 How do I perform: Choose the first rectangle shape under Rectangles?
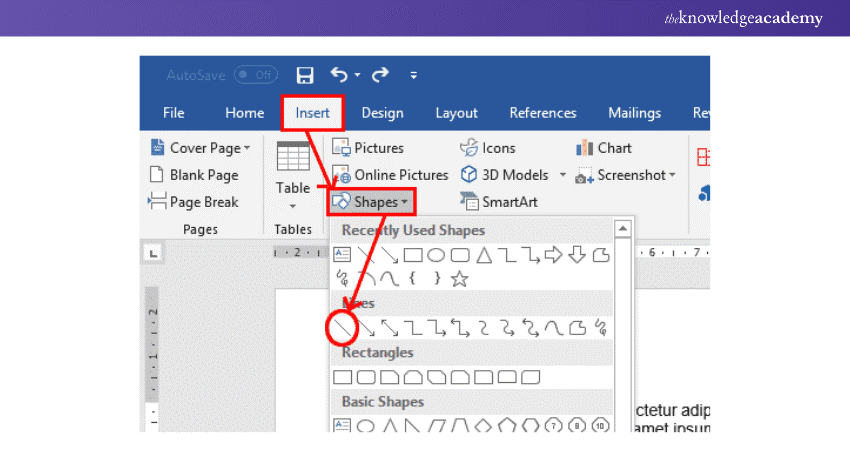[343, 377]
